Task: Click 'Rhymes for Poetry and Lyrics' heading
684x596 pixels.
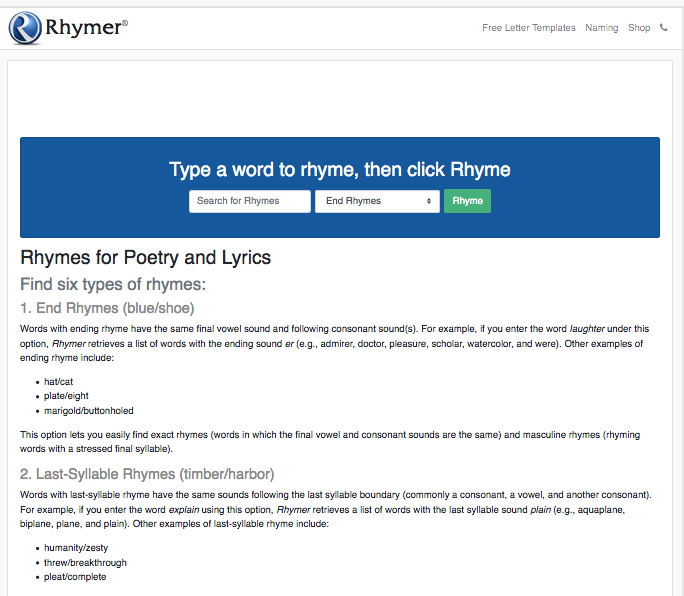Action: (x=145, y=257)
